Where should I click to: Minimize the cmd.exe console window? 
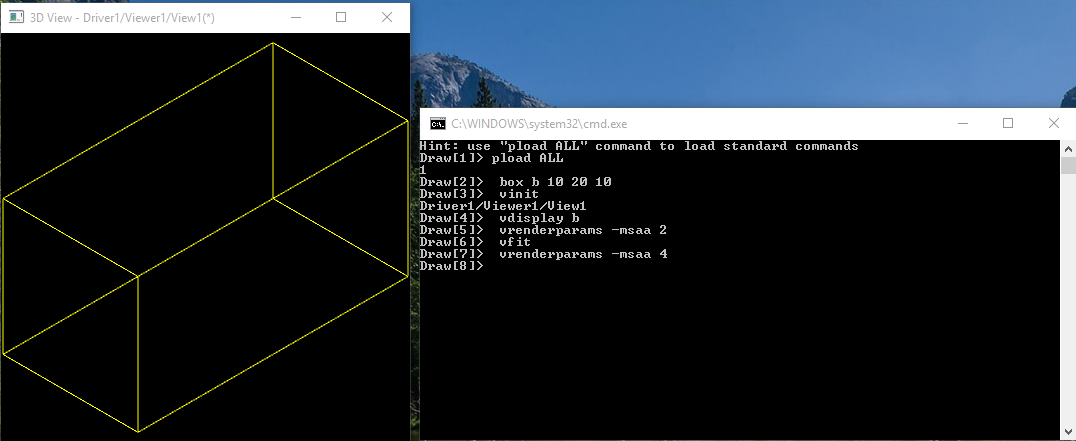(x=962, y=123)
